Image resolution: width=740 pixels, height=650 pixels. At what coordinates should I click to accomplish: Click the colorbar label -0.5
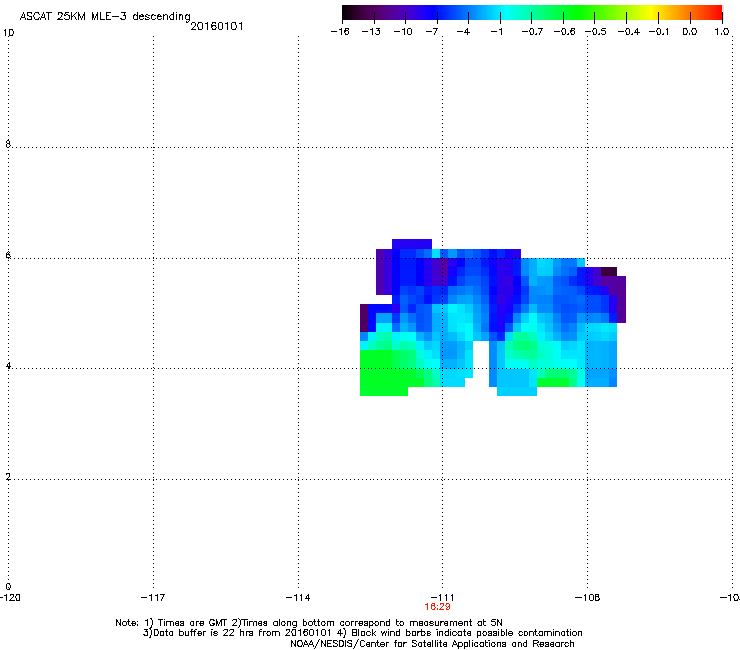(596, 32)
